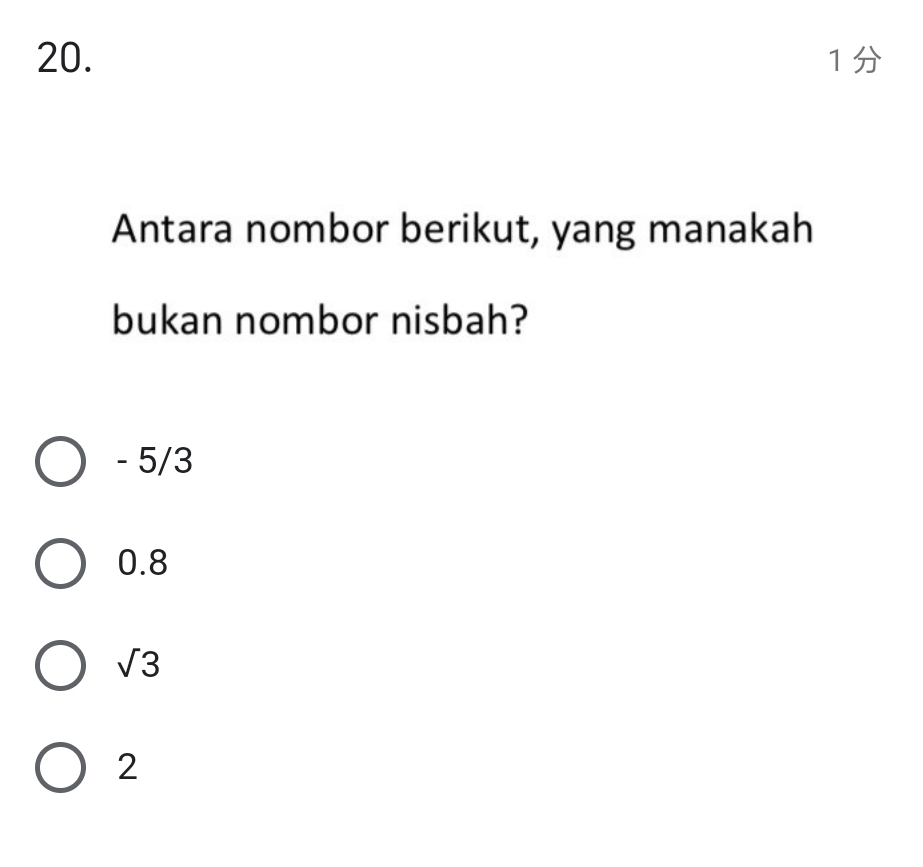Click the 分 character beside the score
This screenshot has width=923, height=867.
pyautogui.click(x=867, y=62)
